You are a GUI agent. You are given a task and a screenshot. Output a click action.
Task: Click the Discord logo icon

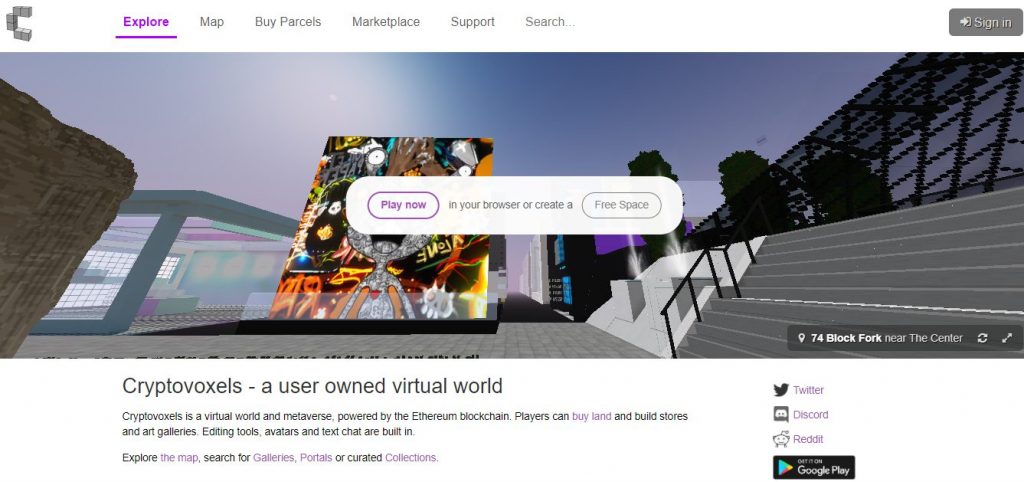tap(781, 415)
